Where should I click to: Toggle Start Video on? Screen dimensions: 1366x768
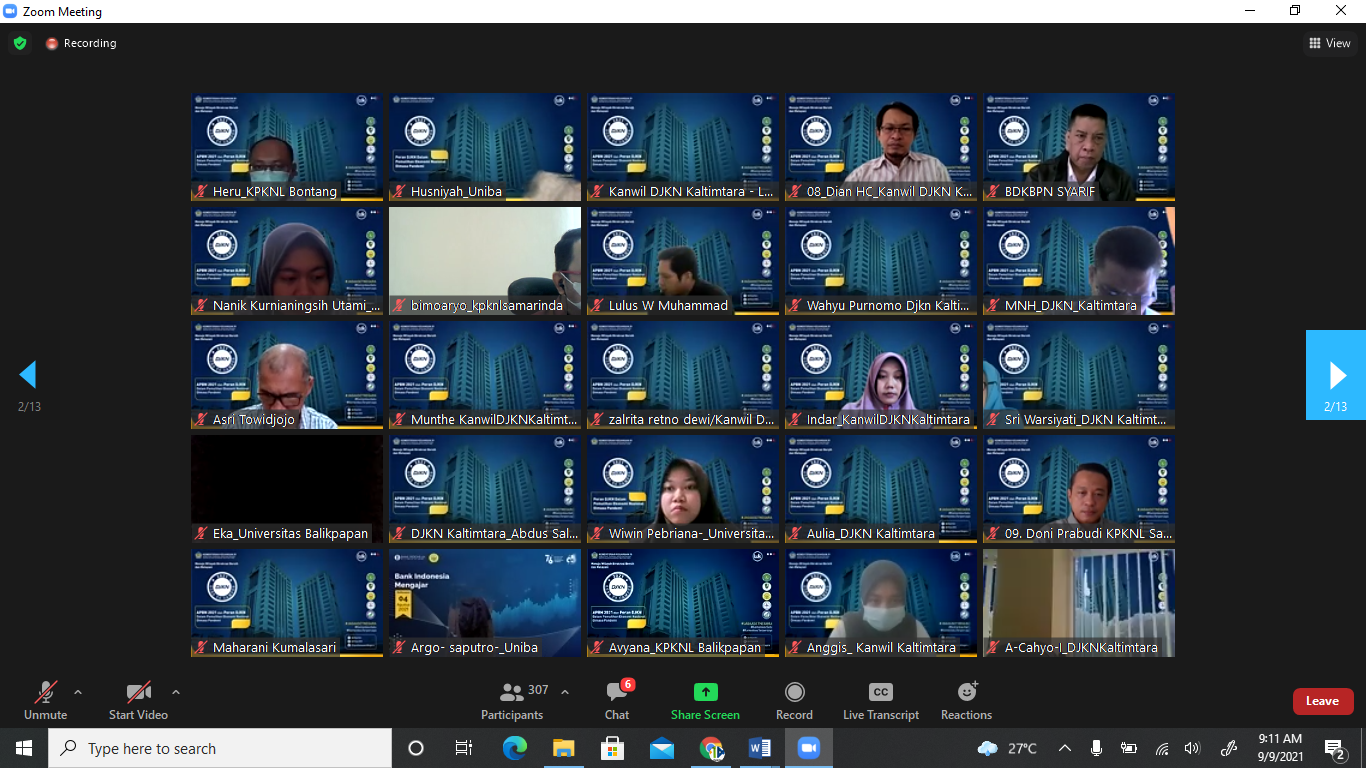138,700
